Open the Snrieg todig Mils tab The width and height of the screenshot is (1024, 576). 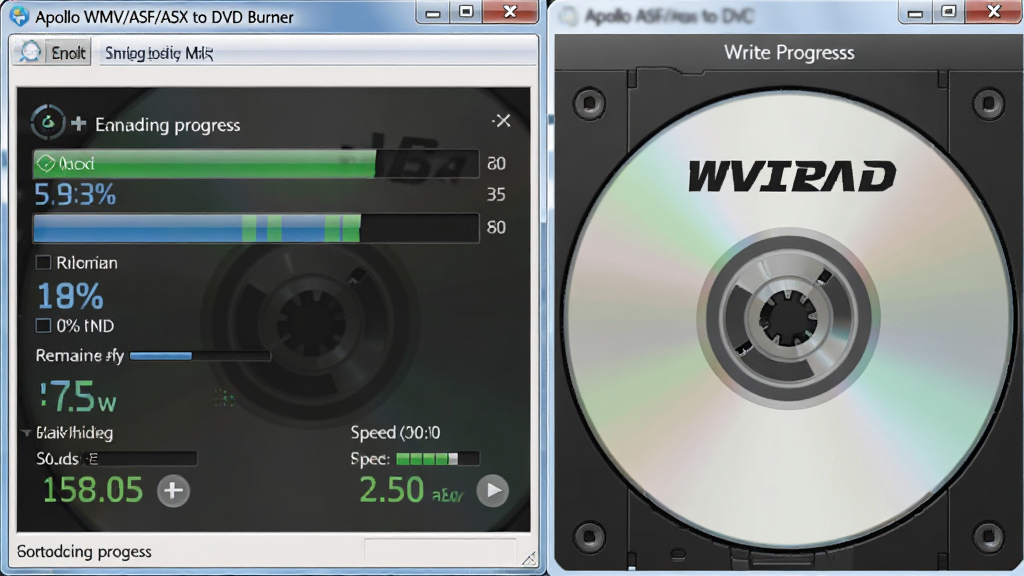click(x=159, y=53)
